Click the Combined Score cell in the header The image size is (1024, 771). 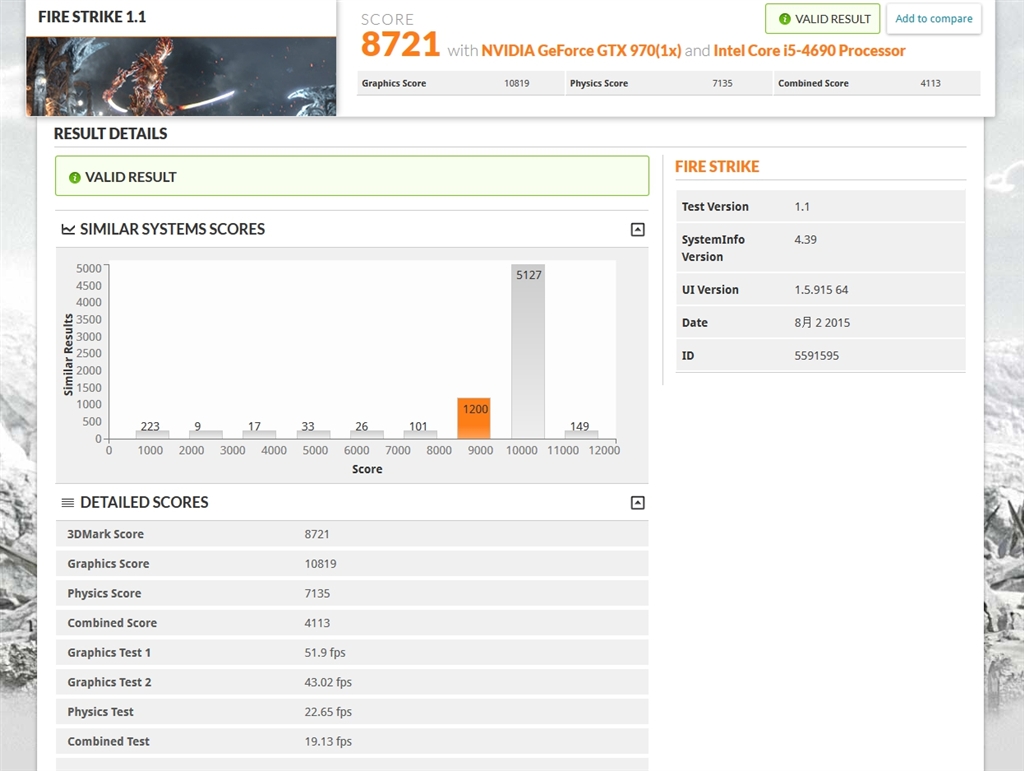point(877,83)
